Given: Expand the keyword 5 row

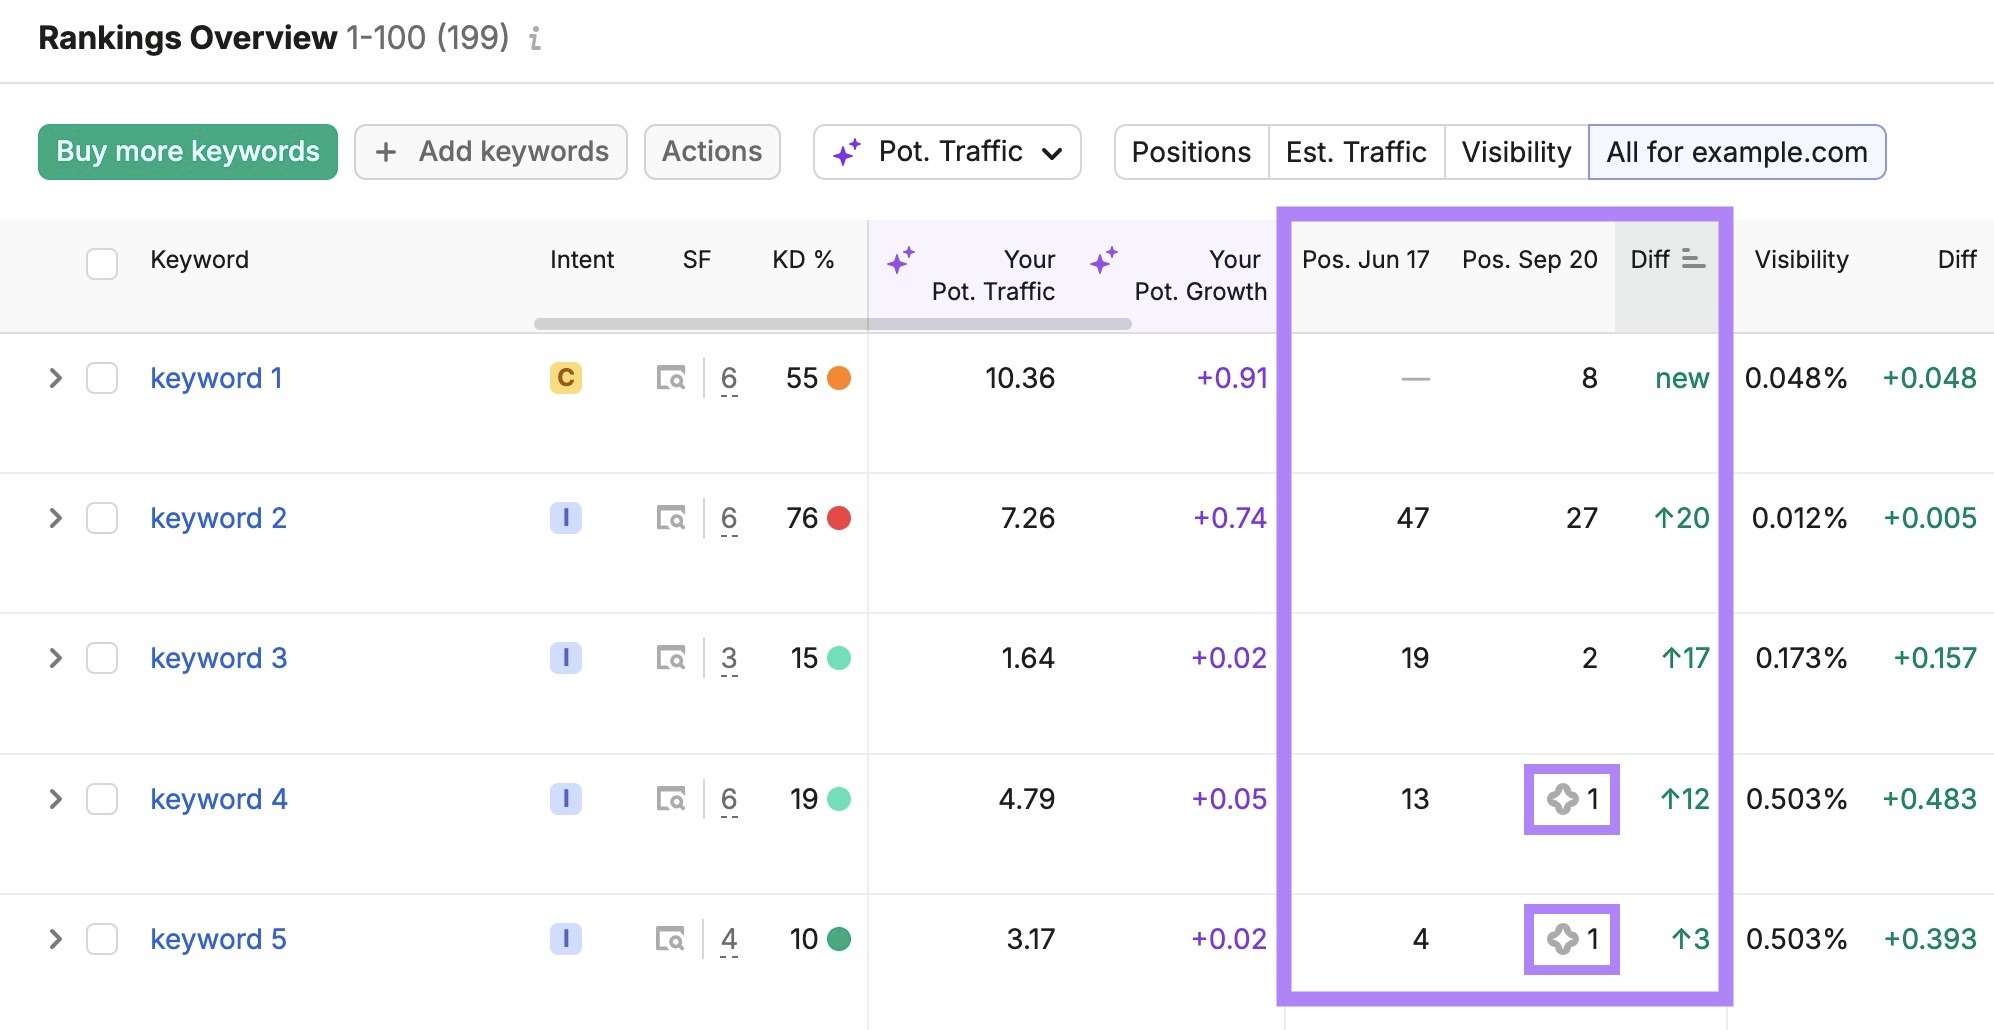Looking at the screenshot, I should coord(56,939).
